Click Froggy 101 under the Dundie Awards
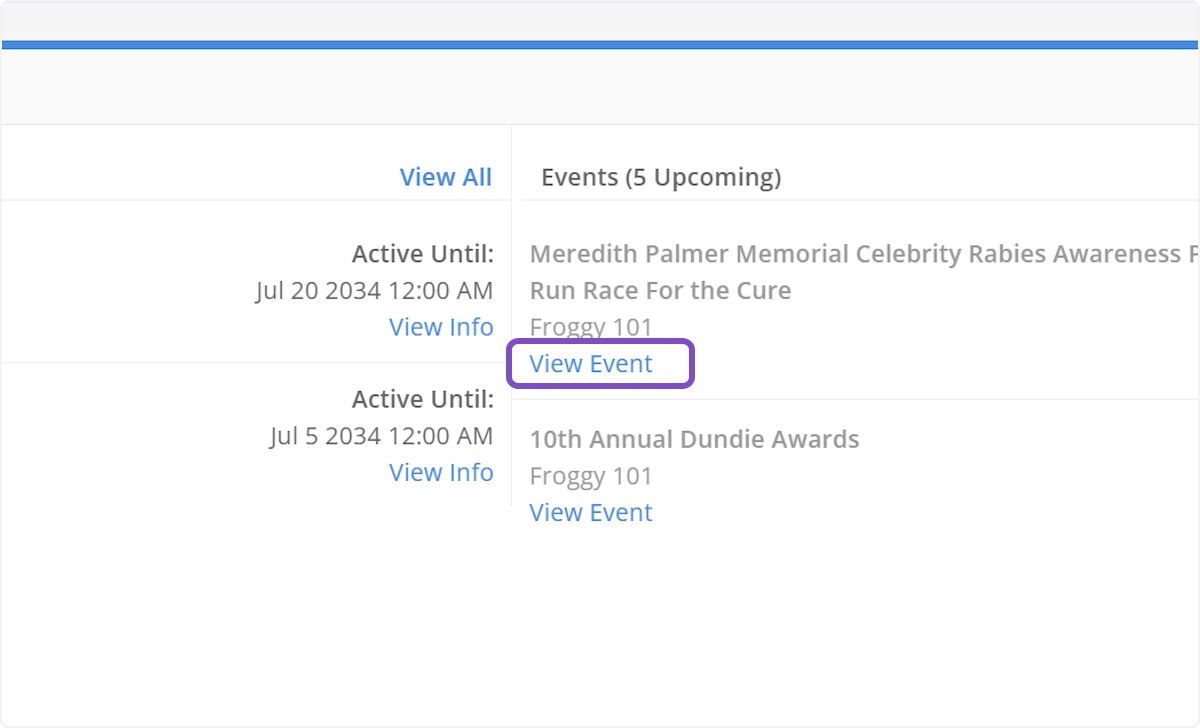Viewport: 1200px width, 728px height. click(590, 476)
